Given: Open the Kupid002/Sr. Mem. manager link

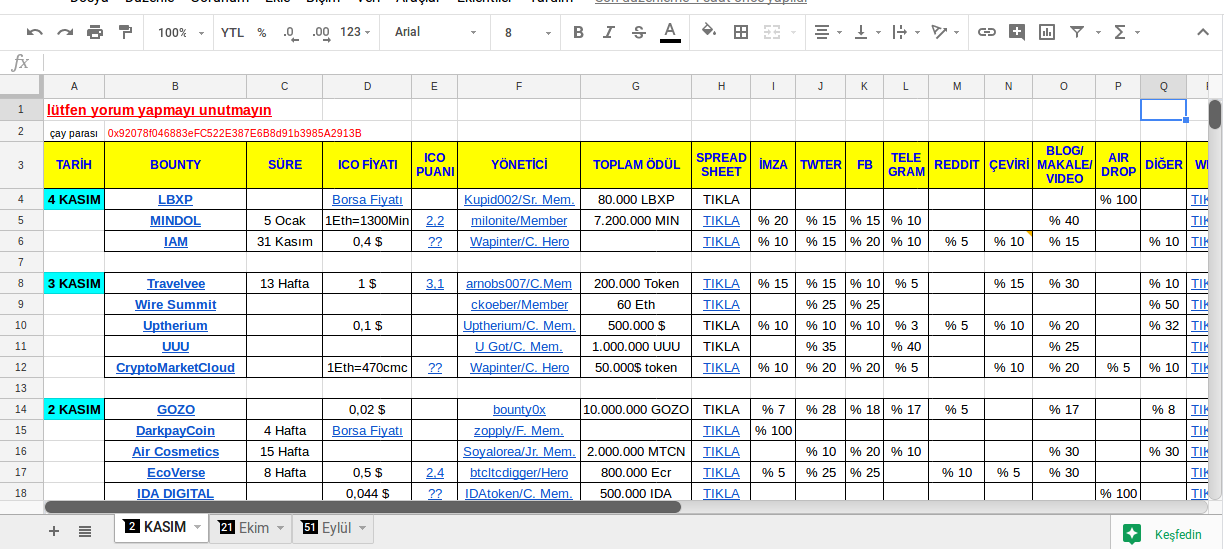Looking at the screenshot, I should click(x=519, y=199).
